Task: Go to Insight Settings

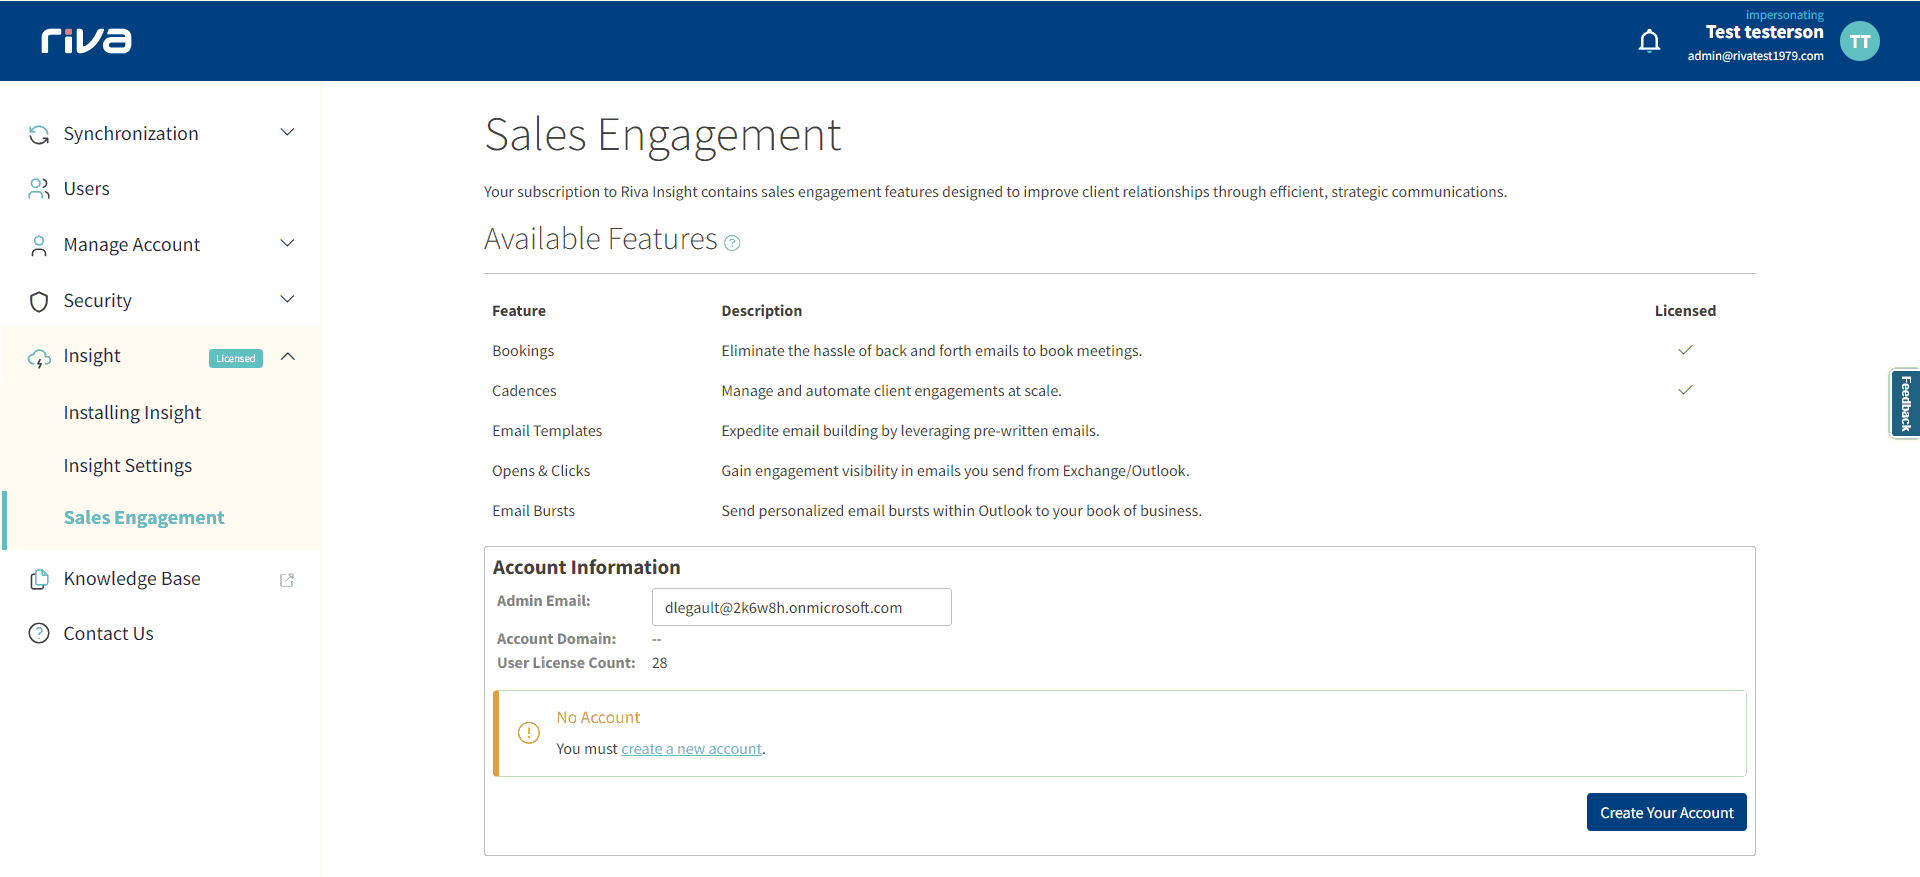Action: pos(128,466)
